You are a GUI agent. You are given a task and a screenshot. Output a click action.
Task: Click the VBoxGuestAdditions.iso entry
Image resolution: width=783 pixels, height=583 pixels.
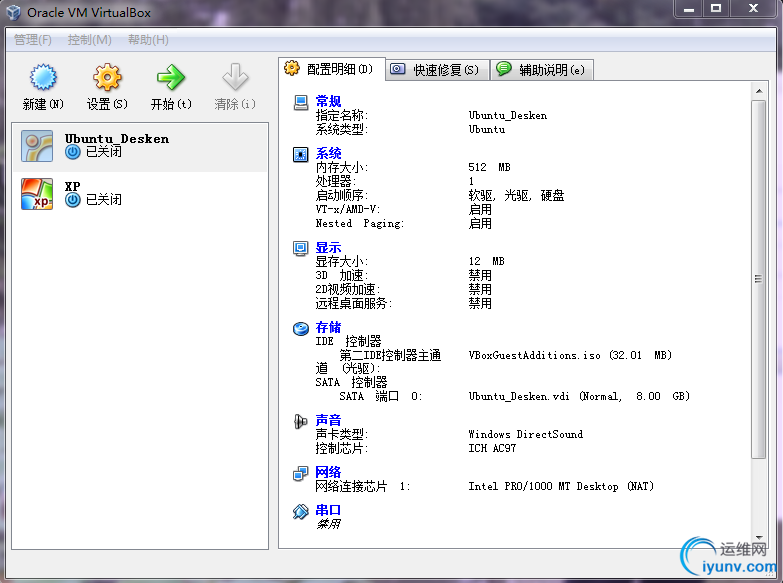pyautogui.click(x=570, y=355)
